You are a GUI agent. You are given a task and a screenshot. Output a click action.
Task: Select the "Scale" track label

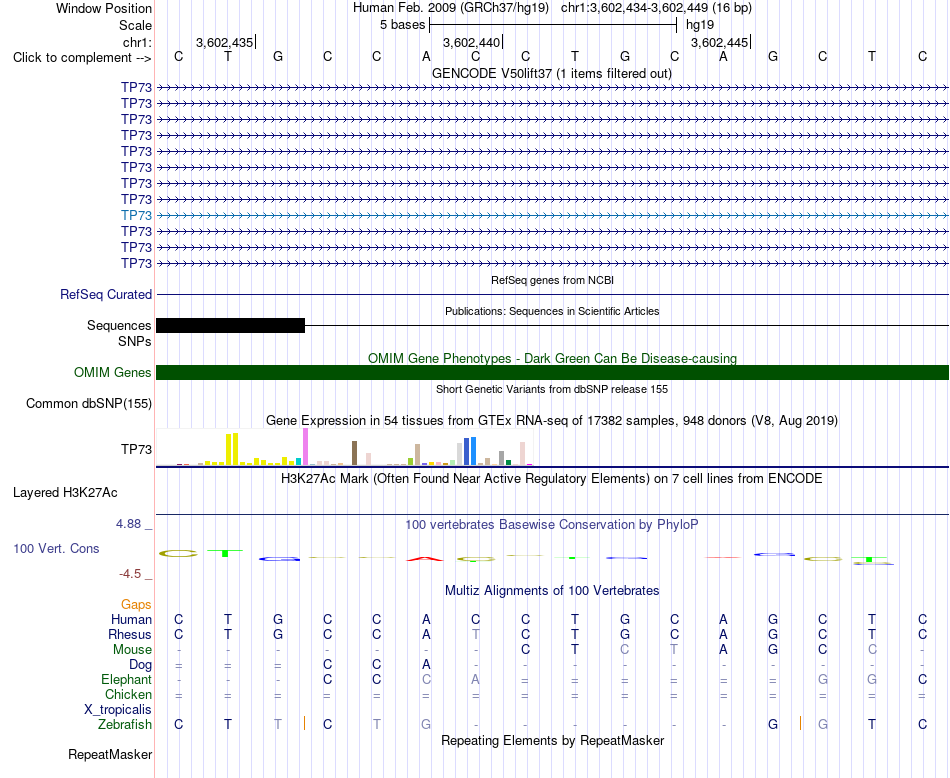pos(135,25)
